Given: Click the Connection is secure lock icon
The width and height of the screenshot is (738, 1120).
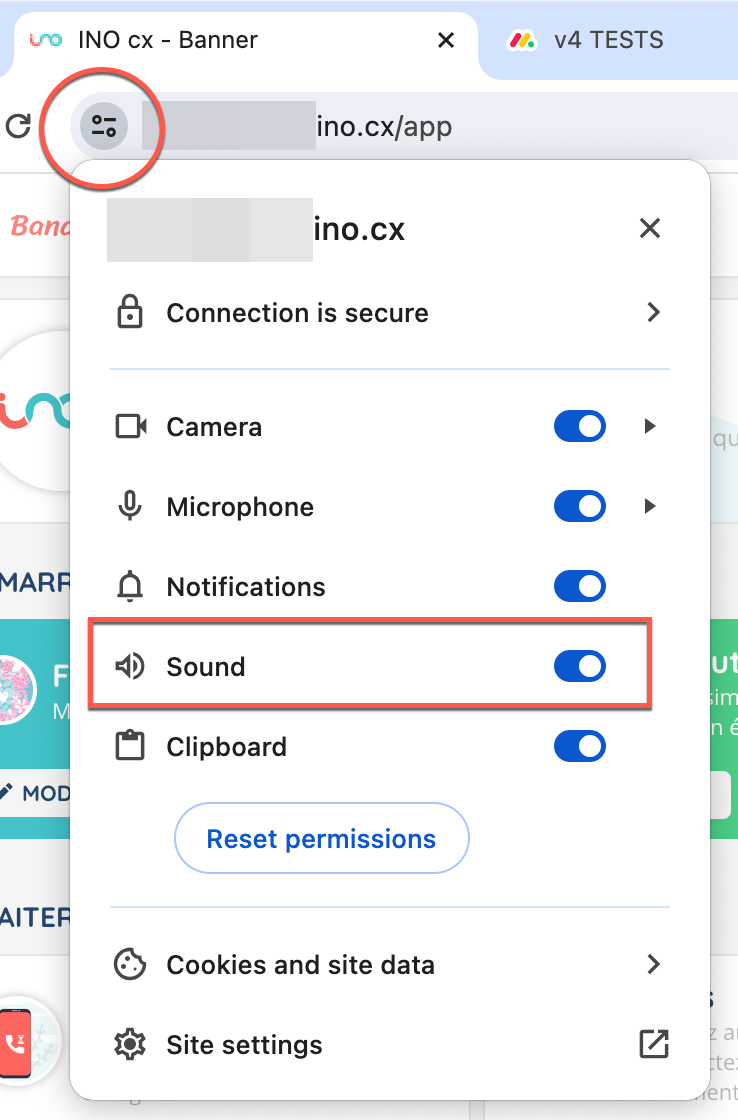Looking at the screenshot, I should coord(130,313).
